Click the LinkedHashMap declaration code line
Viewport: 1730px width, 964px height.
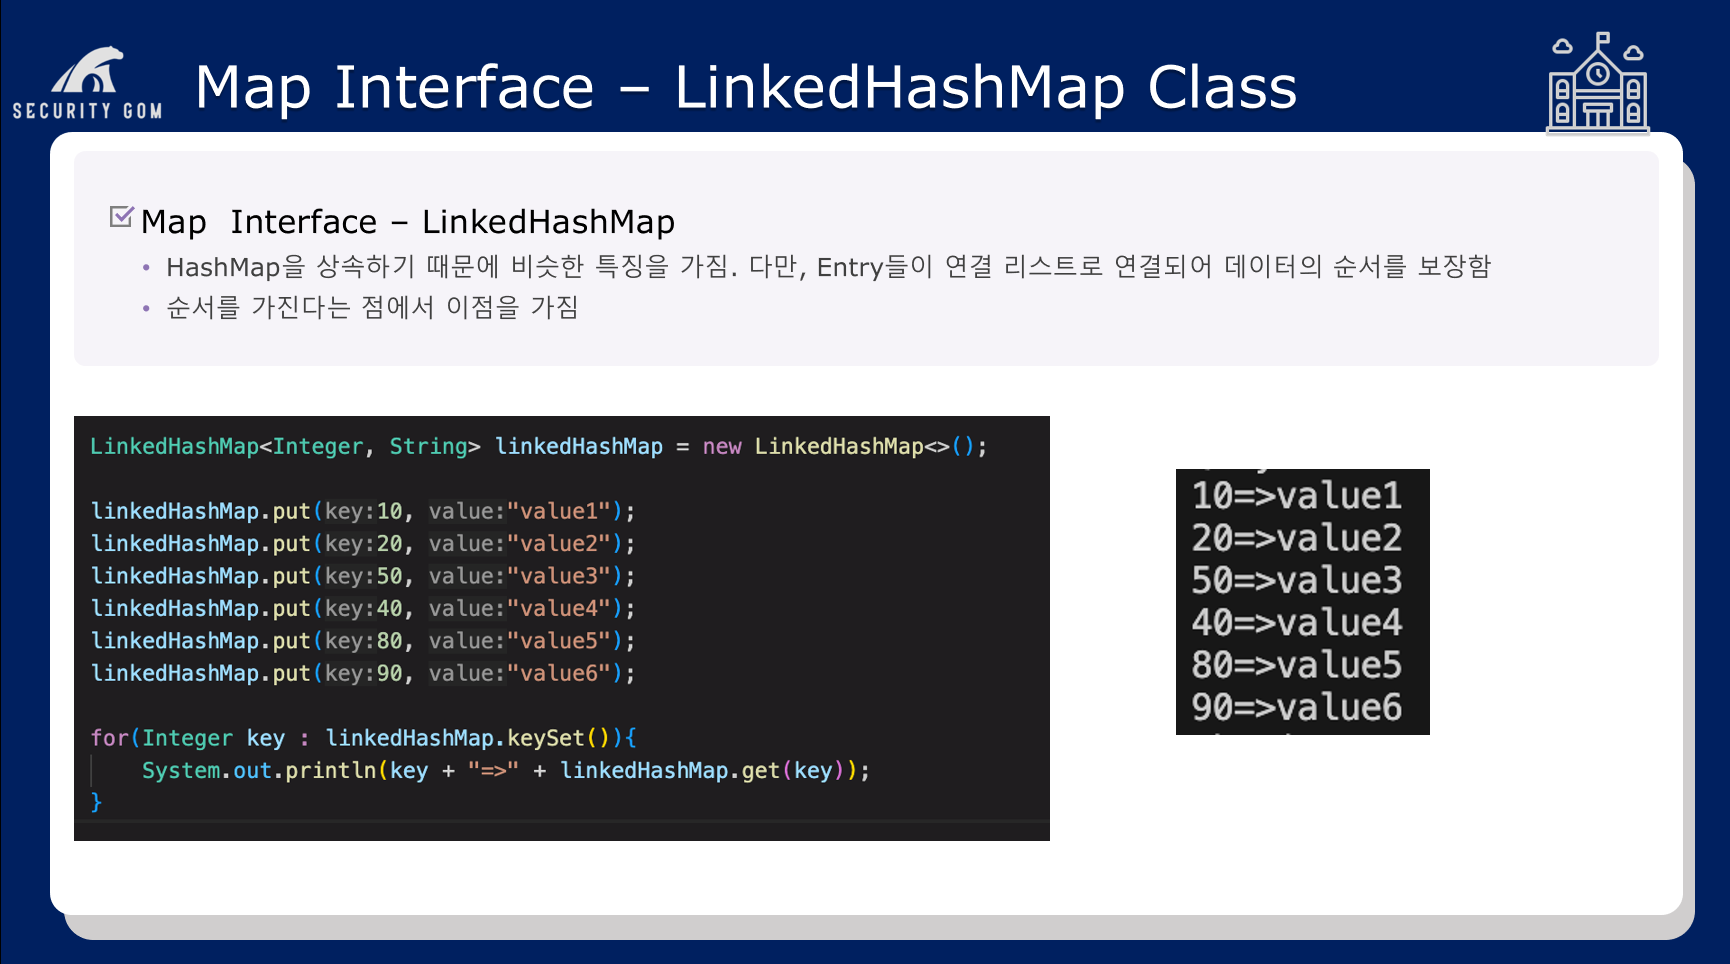pyautogui.click(x=539, y=446)
